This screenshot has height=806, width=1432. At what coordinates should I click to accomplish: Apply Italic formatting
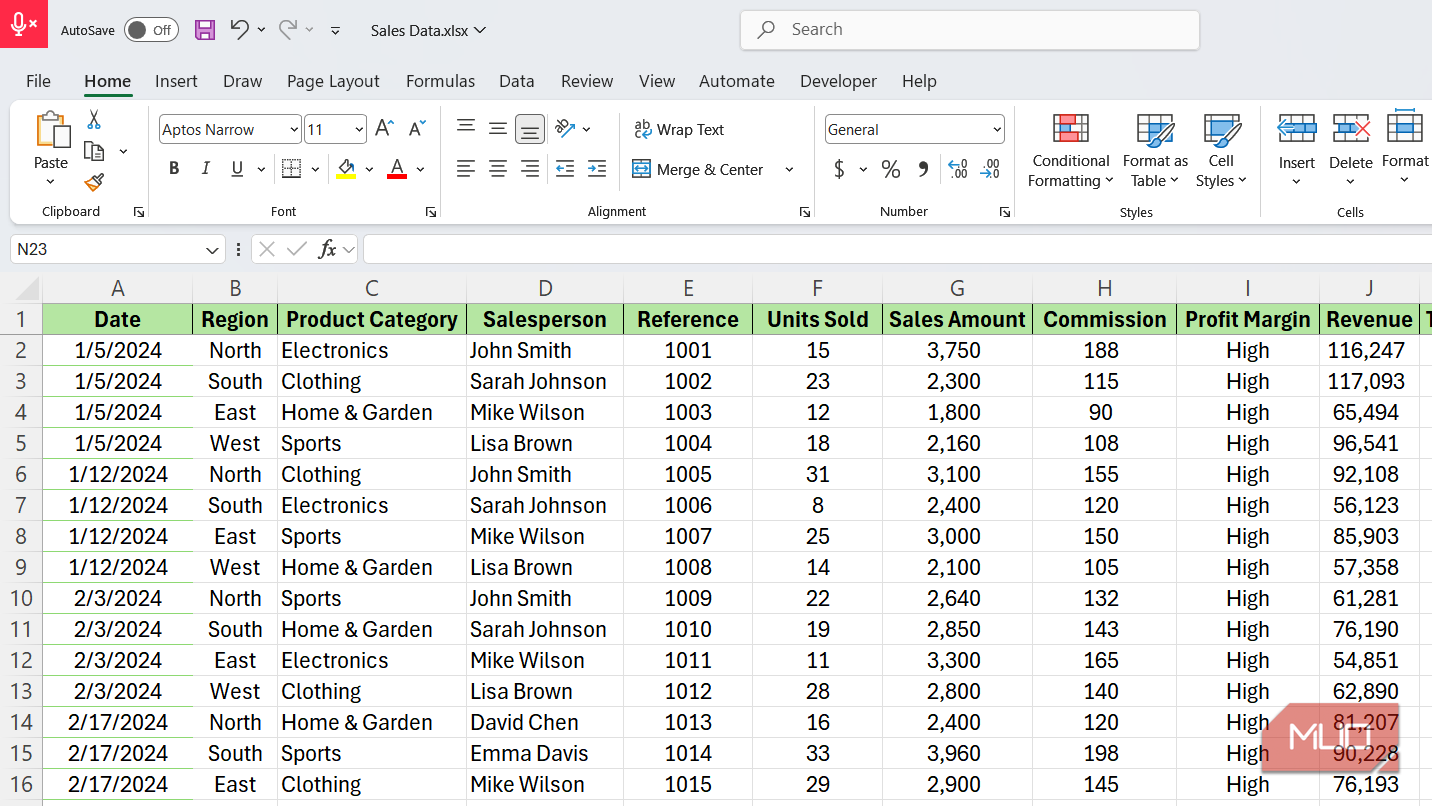point(205,169)
